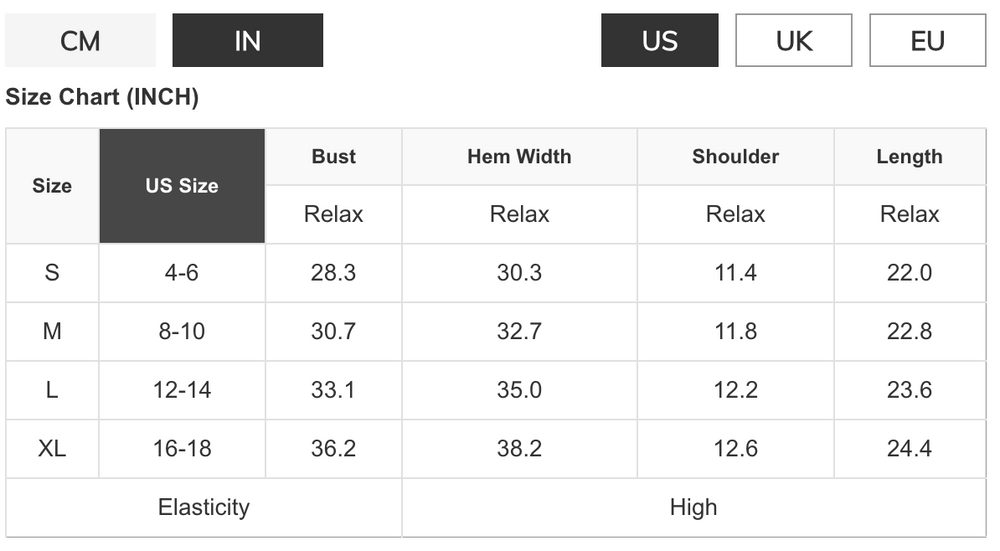Click the 12-14 US size cell
This screenshot has height=551, width=1000.
coord(182,390)
